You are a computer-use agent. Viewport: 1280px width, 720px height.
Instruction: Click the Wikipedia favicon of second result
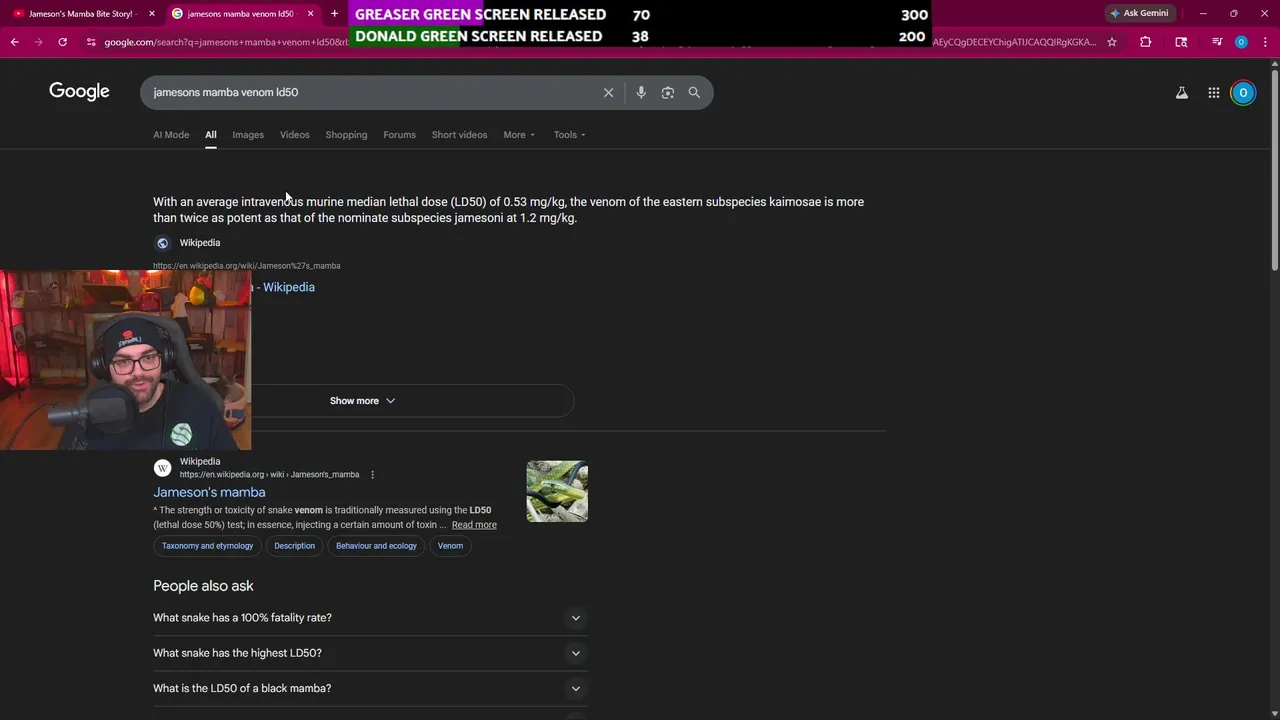pos(163,468)
